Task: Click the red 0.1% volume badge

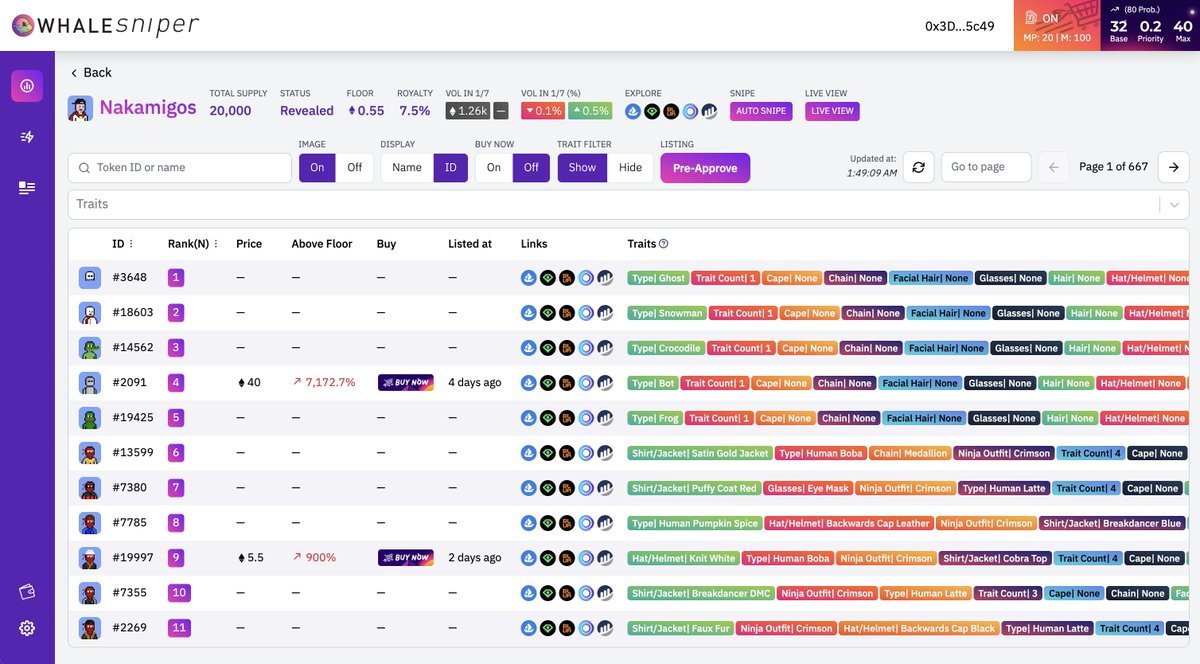Action: click(x=543, y=111)
